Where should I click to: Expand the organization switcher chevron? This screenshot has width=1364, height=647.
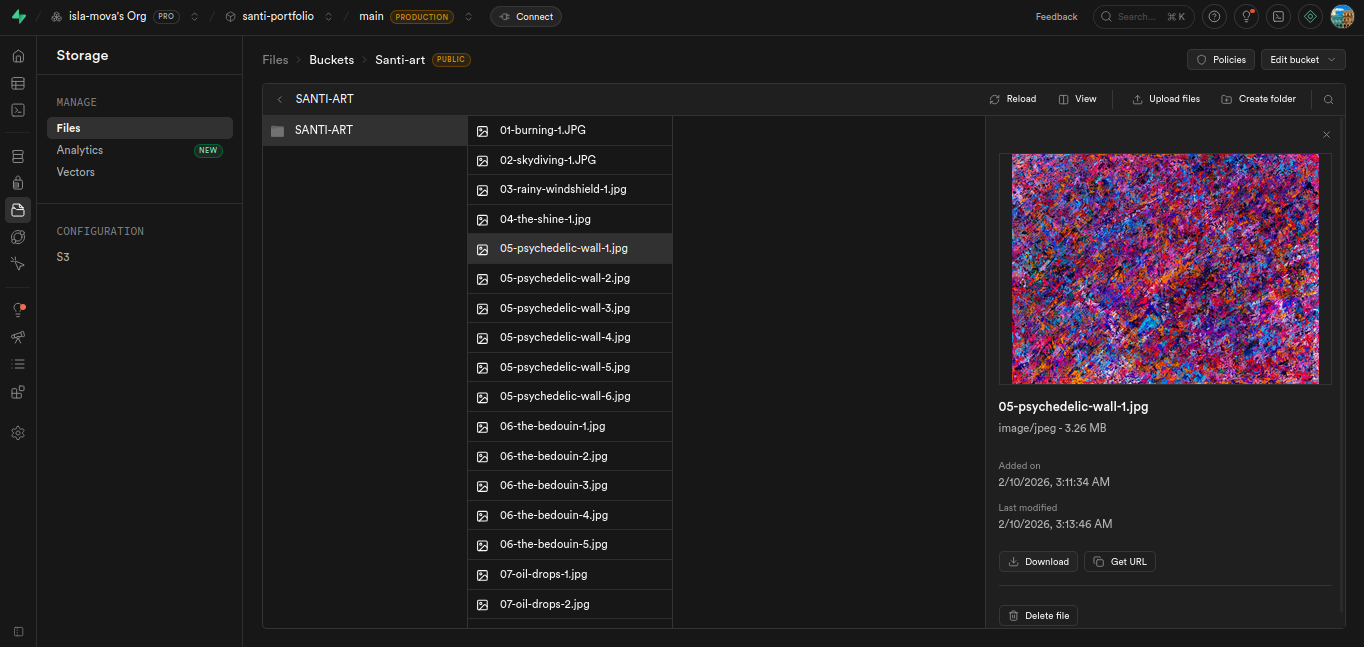tap(195, 17)
